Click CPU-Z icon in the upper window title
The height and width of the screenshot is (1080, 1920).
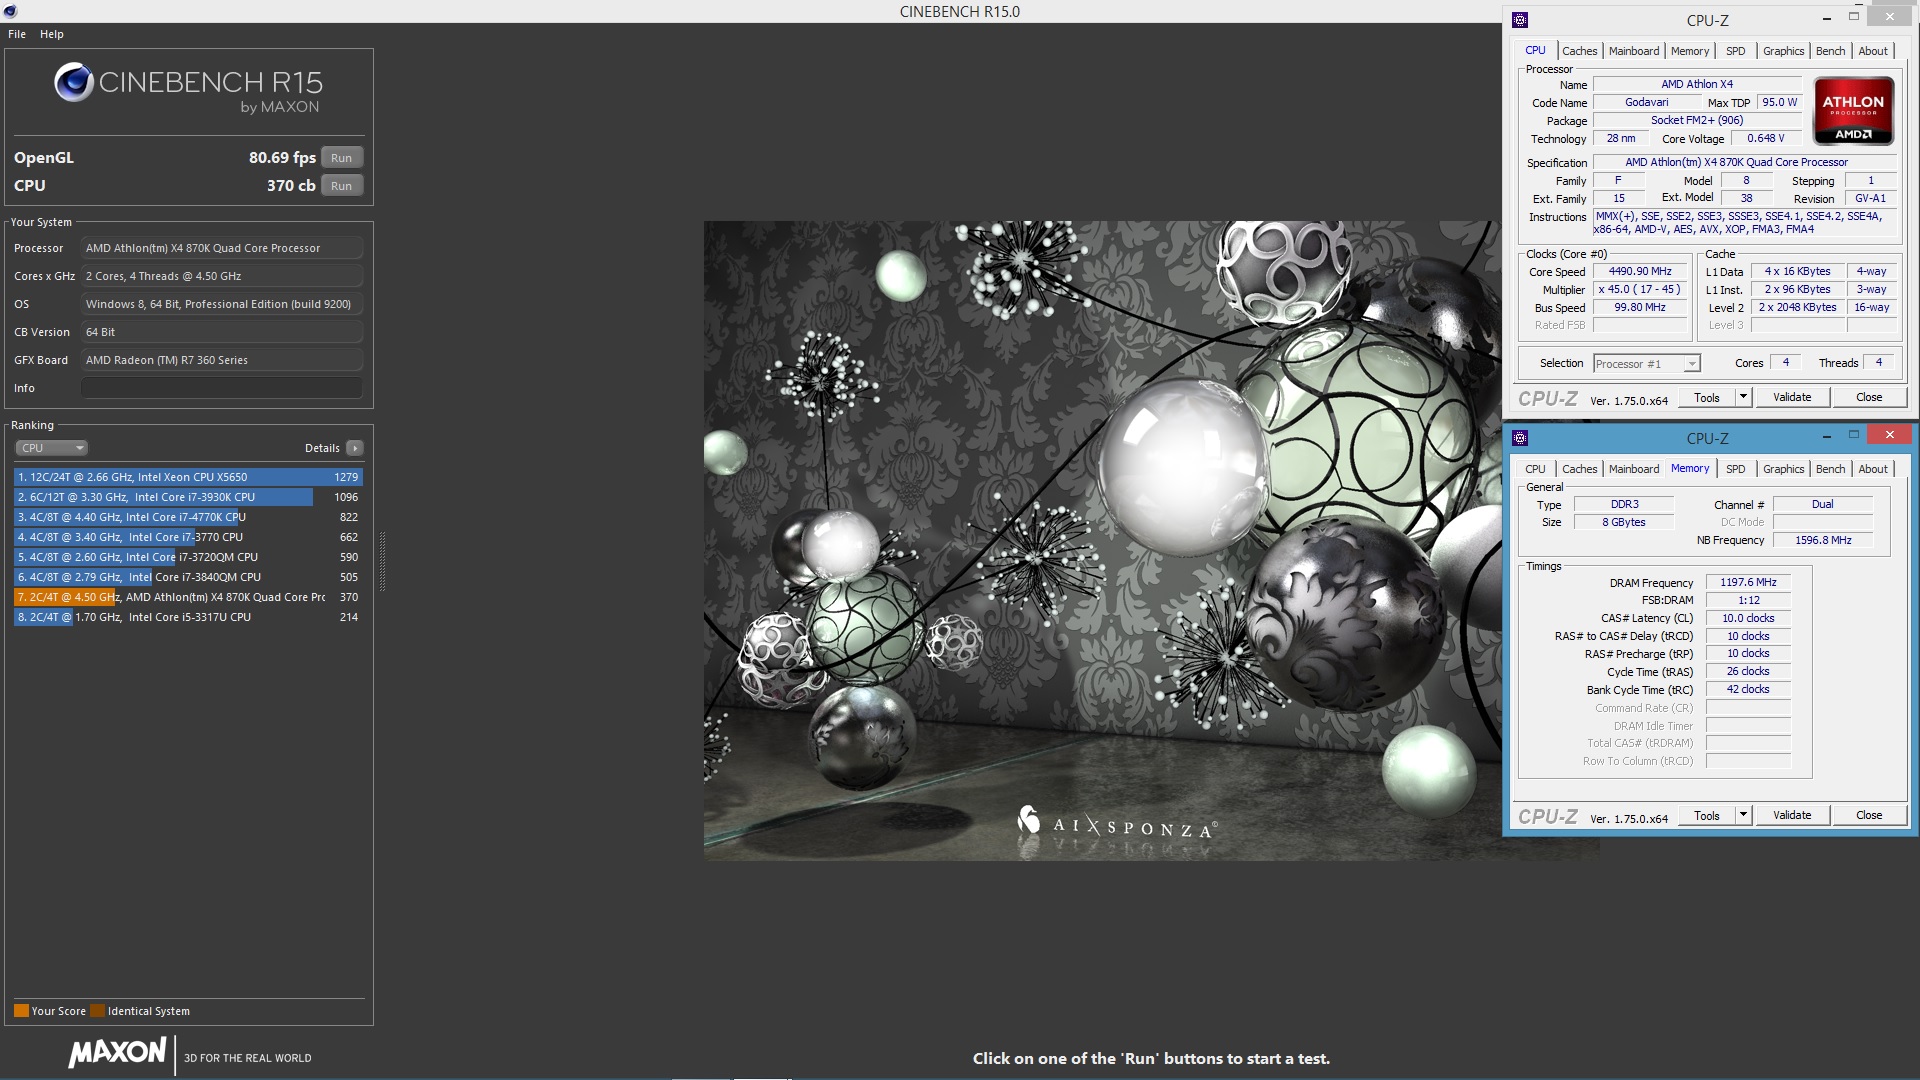coord(1520,20)
